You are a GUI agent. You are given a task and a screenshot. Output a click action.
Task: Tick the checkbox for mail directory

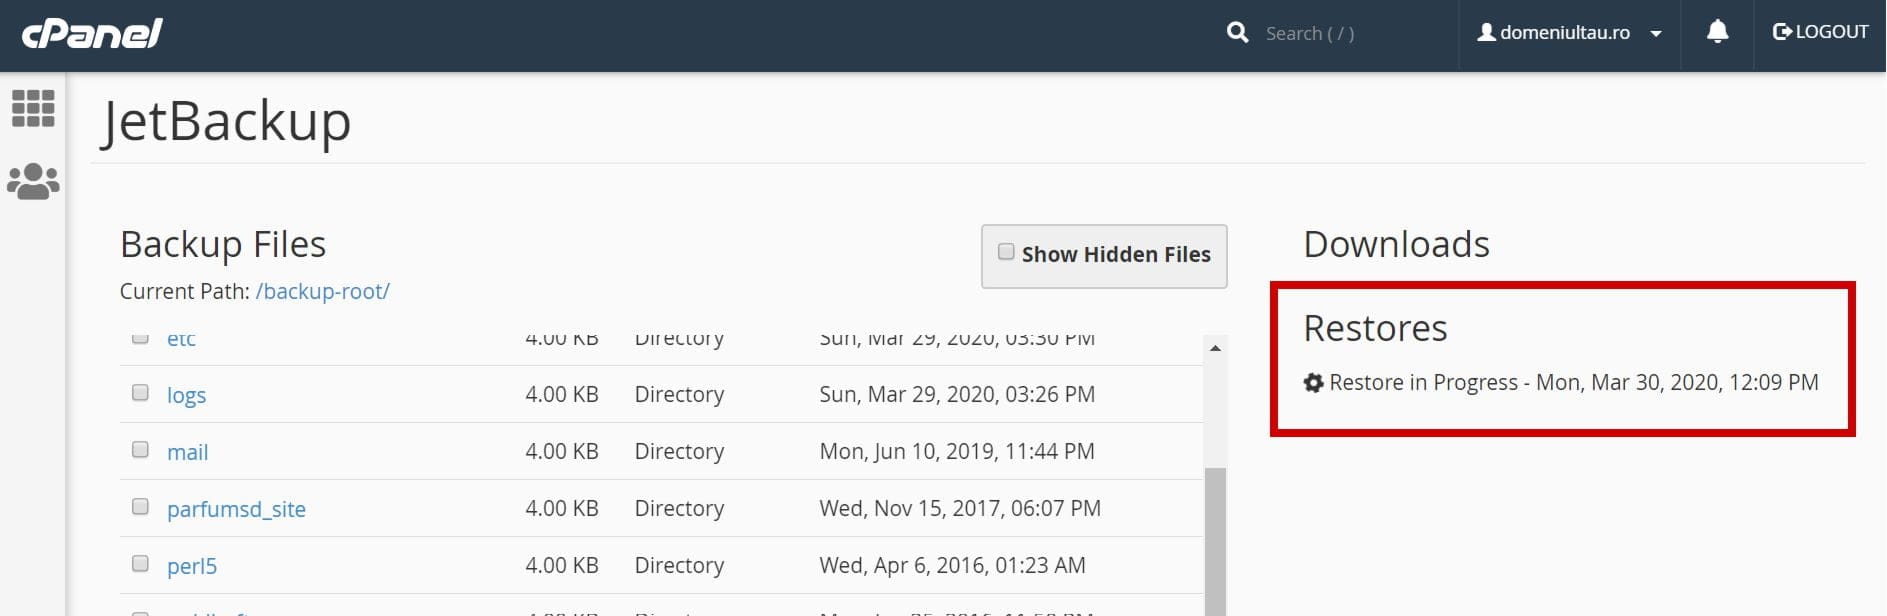pos(140,450)
